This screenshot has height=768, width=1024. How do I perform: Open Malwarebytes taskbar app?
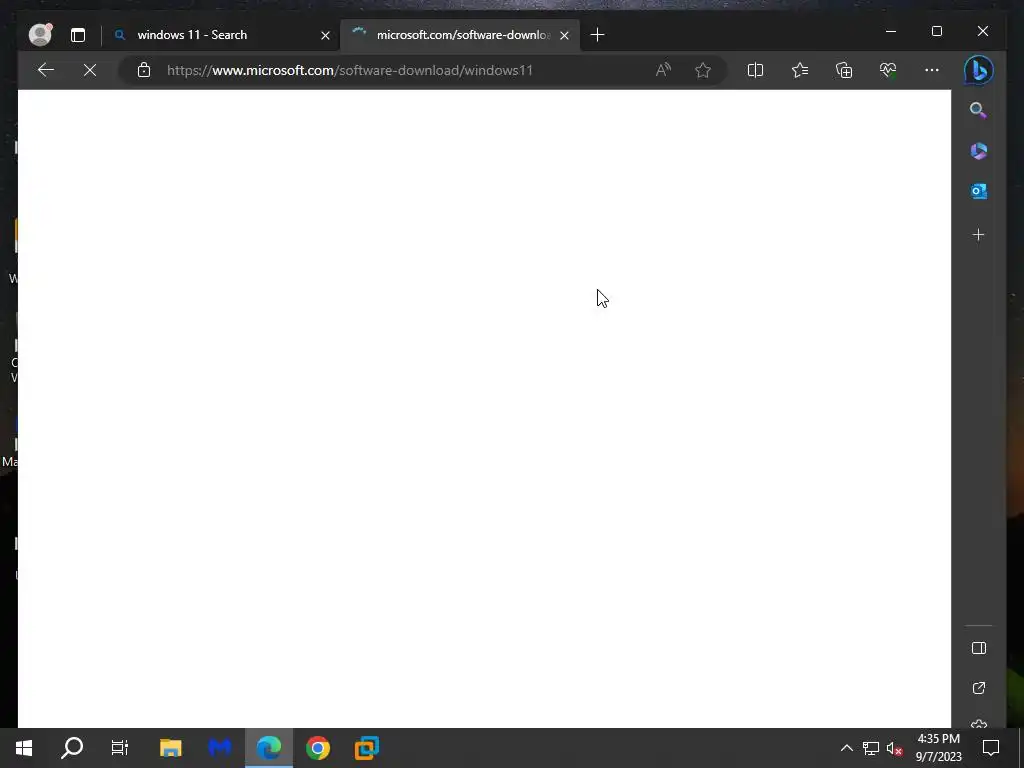[219, 748]
